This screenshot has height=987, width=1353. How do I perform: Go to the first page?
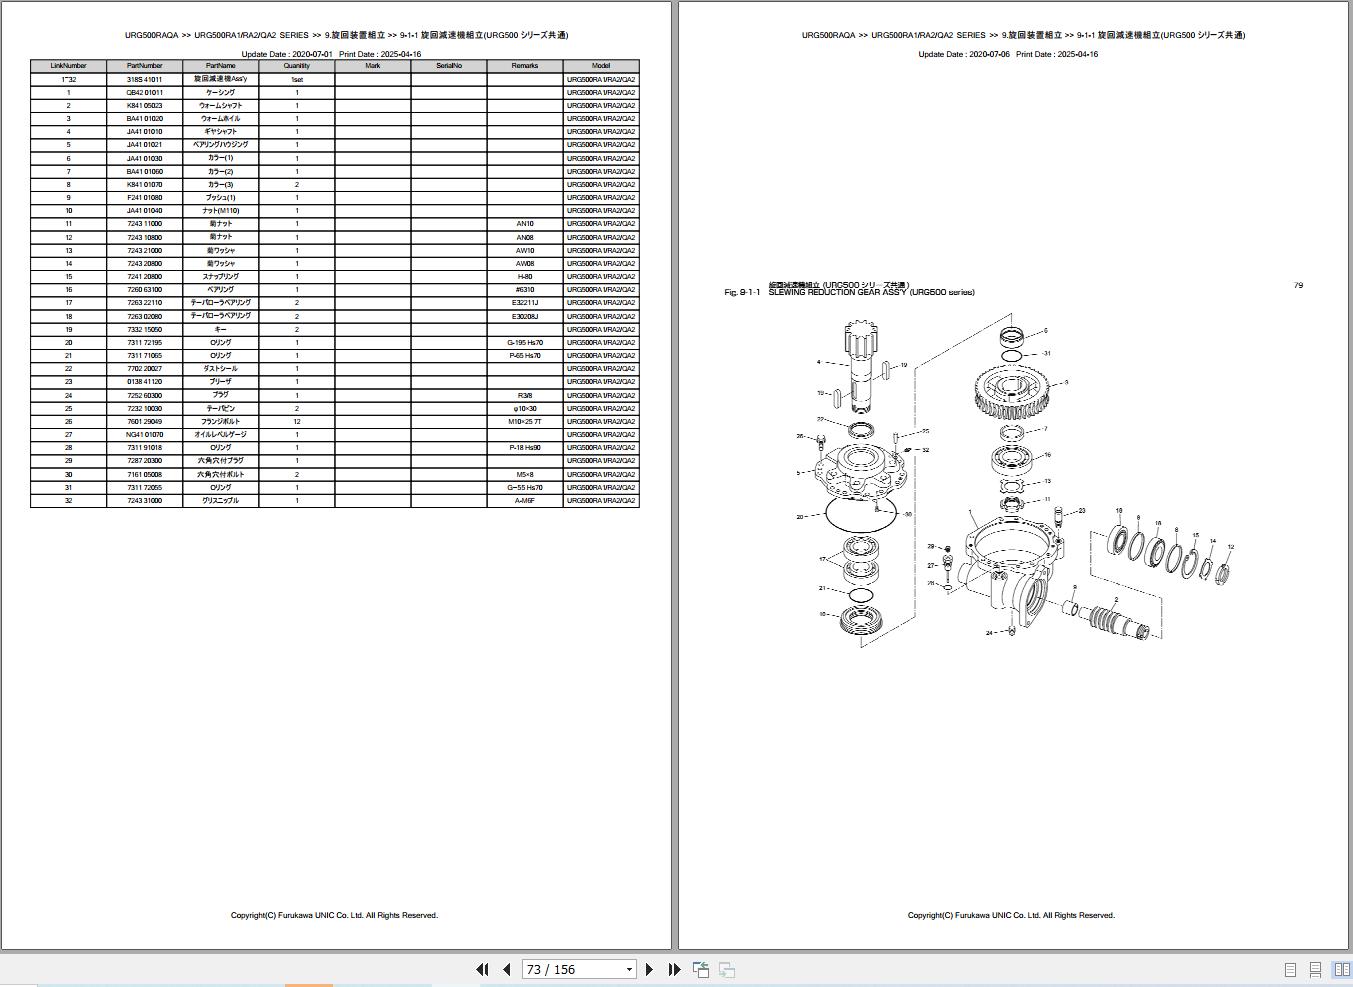point(482,969)
